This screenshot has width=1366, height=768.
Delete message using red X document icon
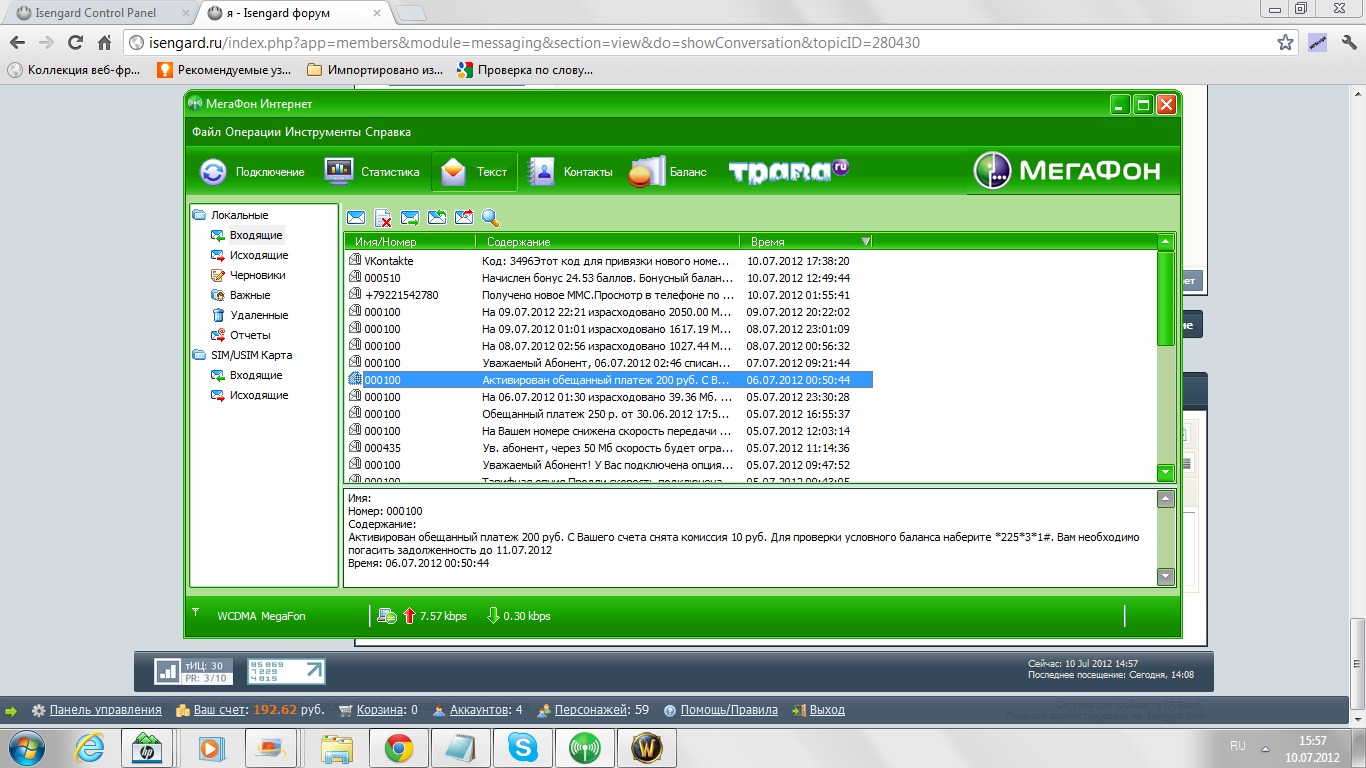pos(383,217)
